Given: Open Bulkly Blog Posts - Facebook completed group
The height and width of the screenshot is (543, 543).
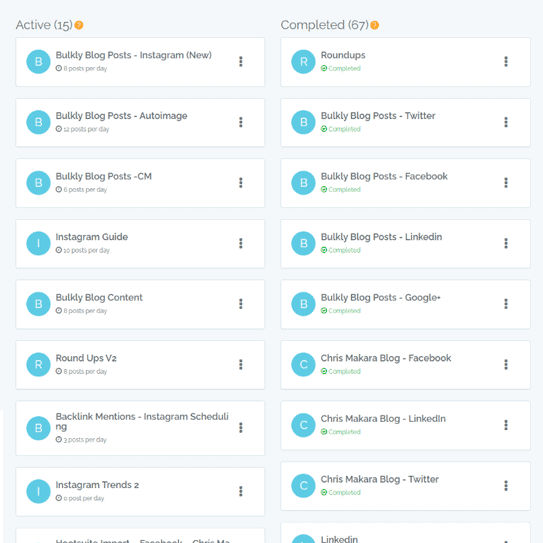Looking at the screenshot, I should (x=384, y=177).
